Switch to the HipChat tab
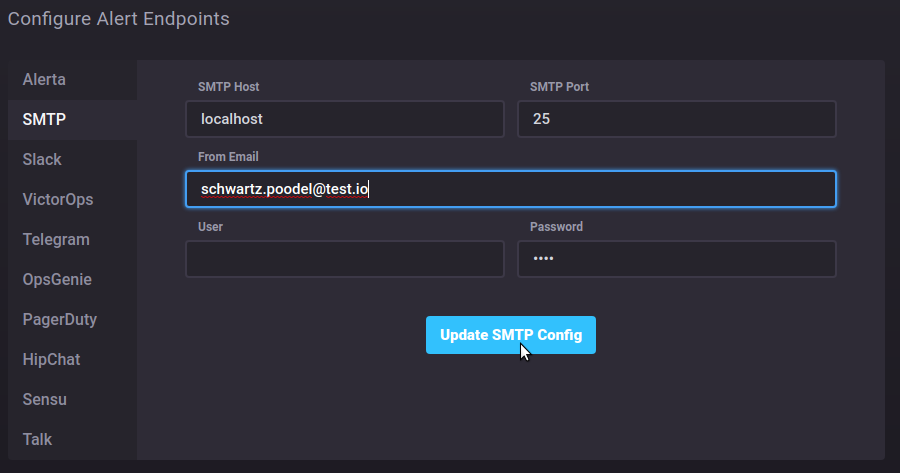 [51, 359]
